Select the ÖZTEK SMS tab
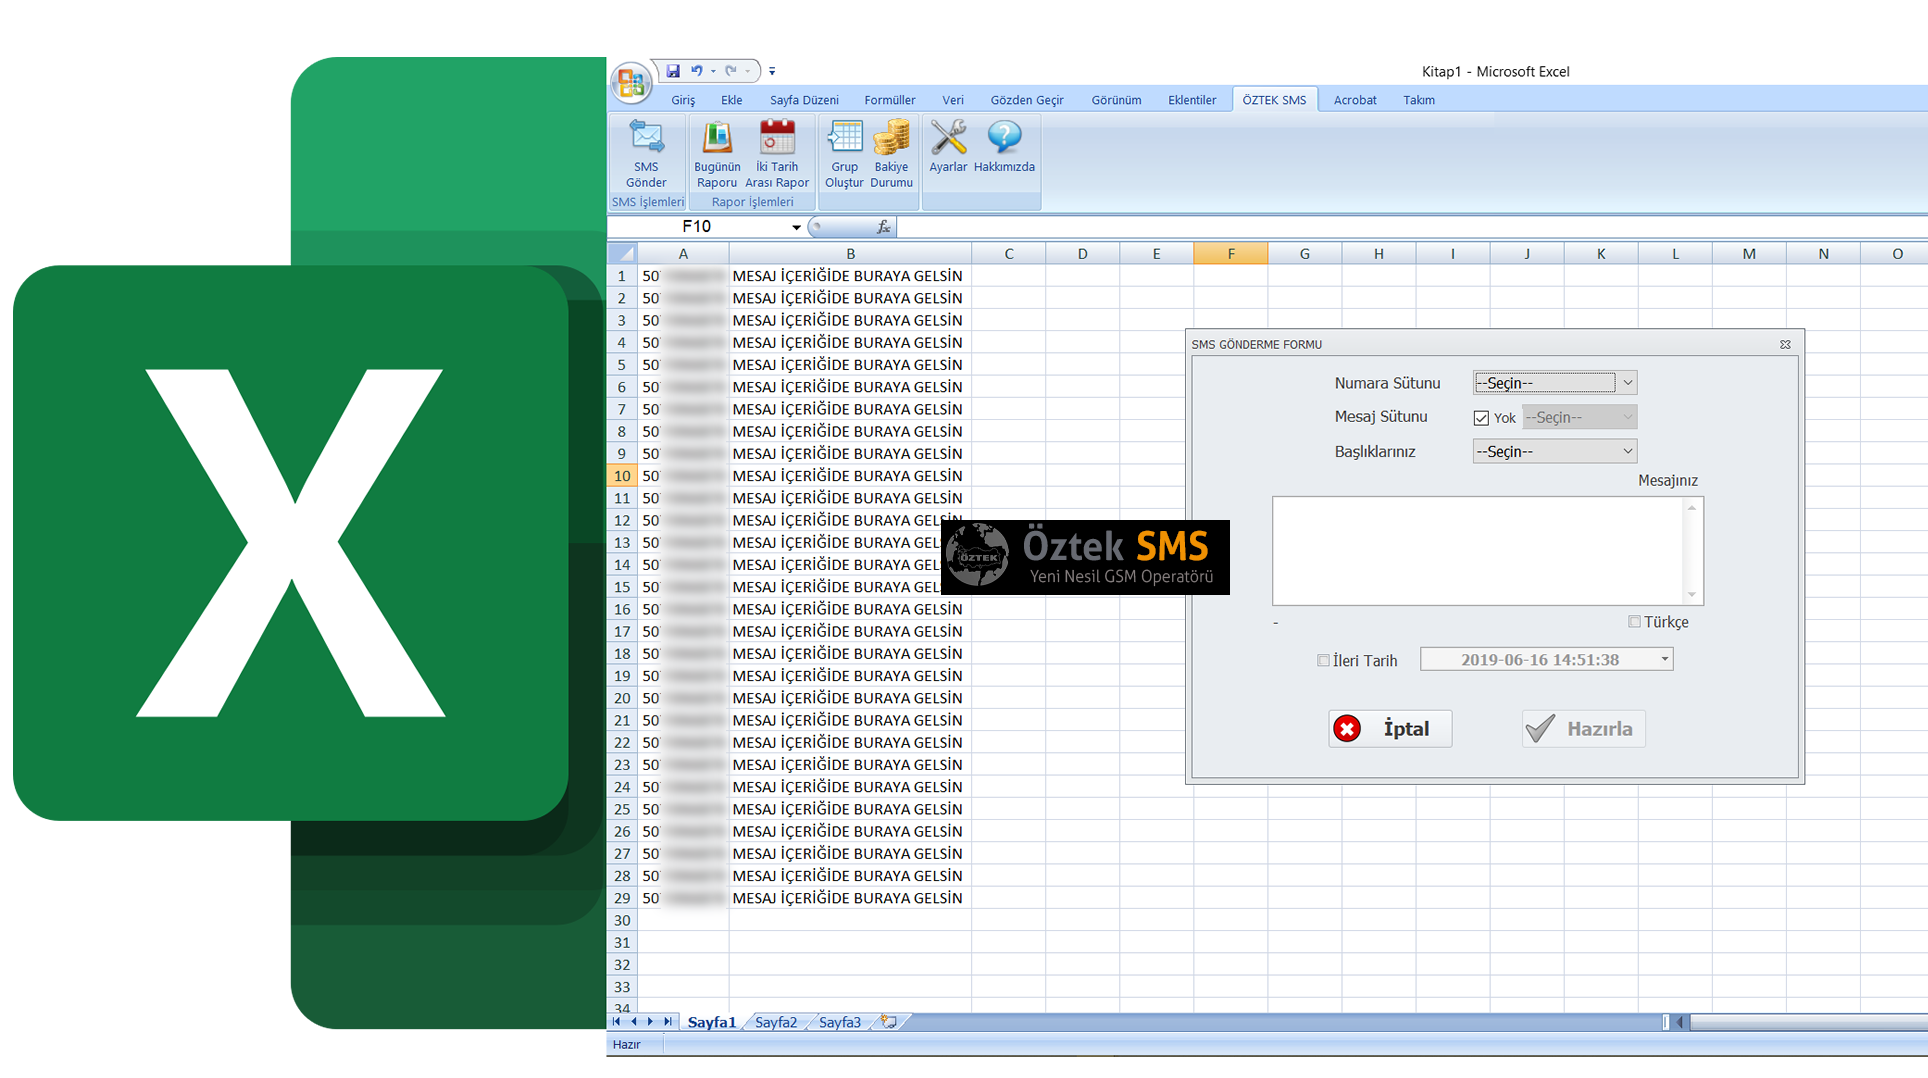 click(1274, 100)
